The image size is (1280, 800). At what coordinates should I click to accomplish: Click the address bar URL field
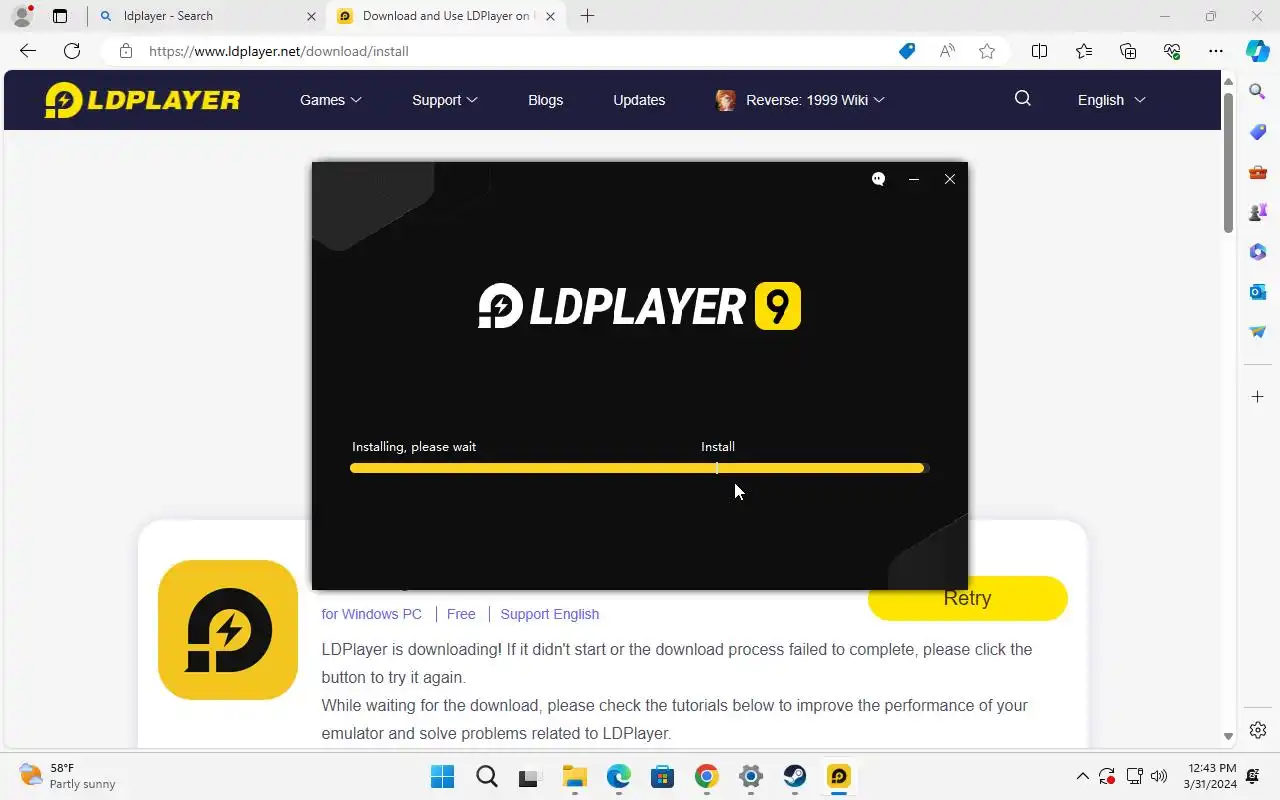point(500,51)
